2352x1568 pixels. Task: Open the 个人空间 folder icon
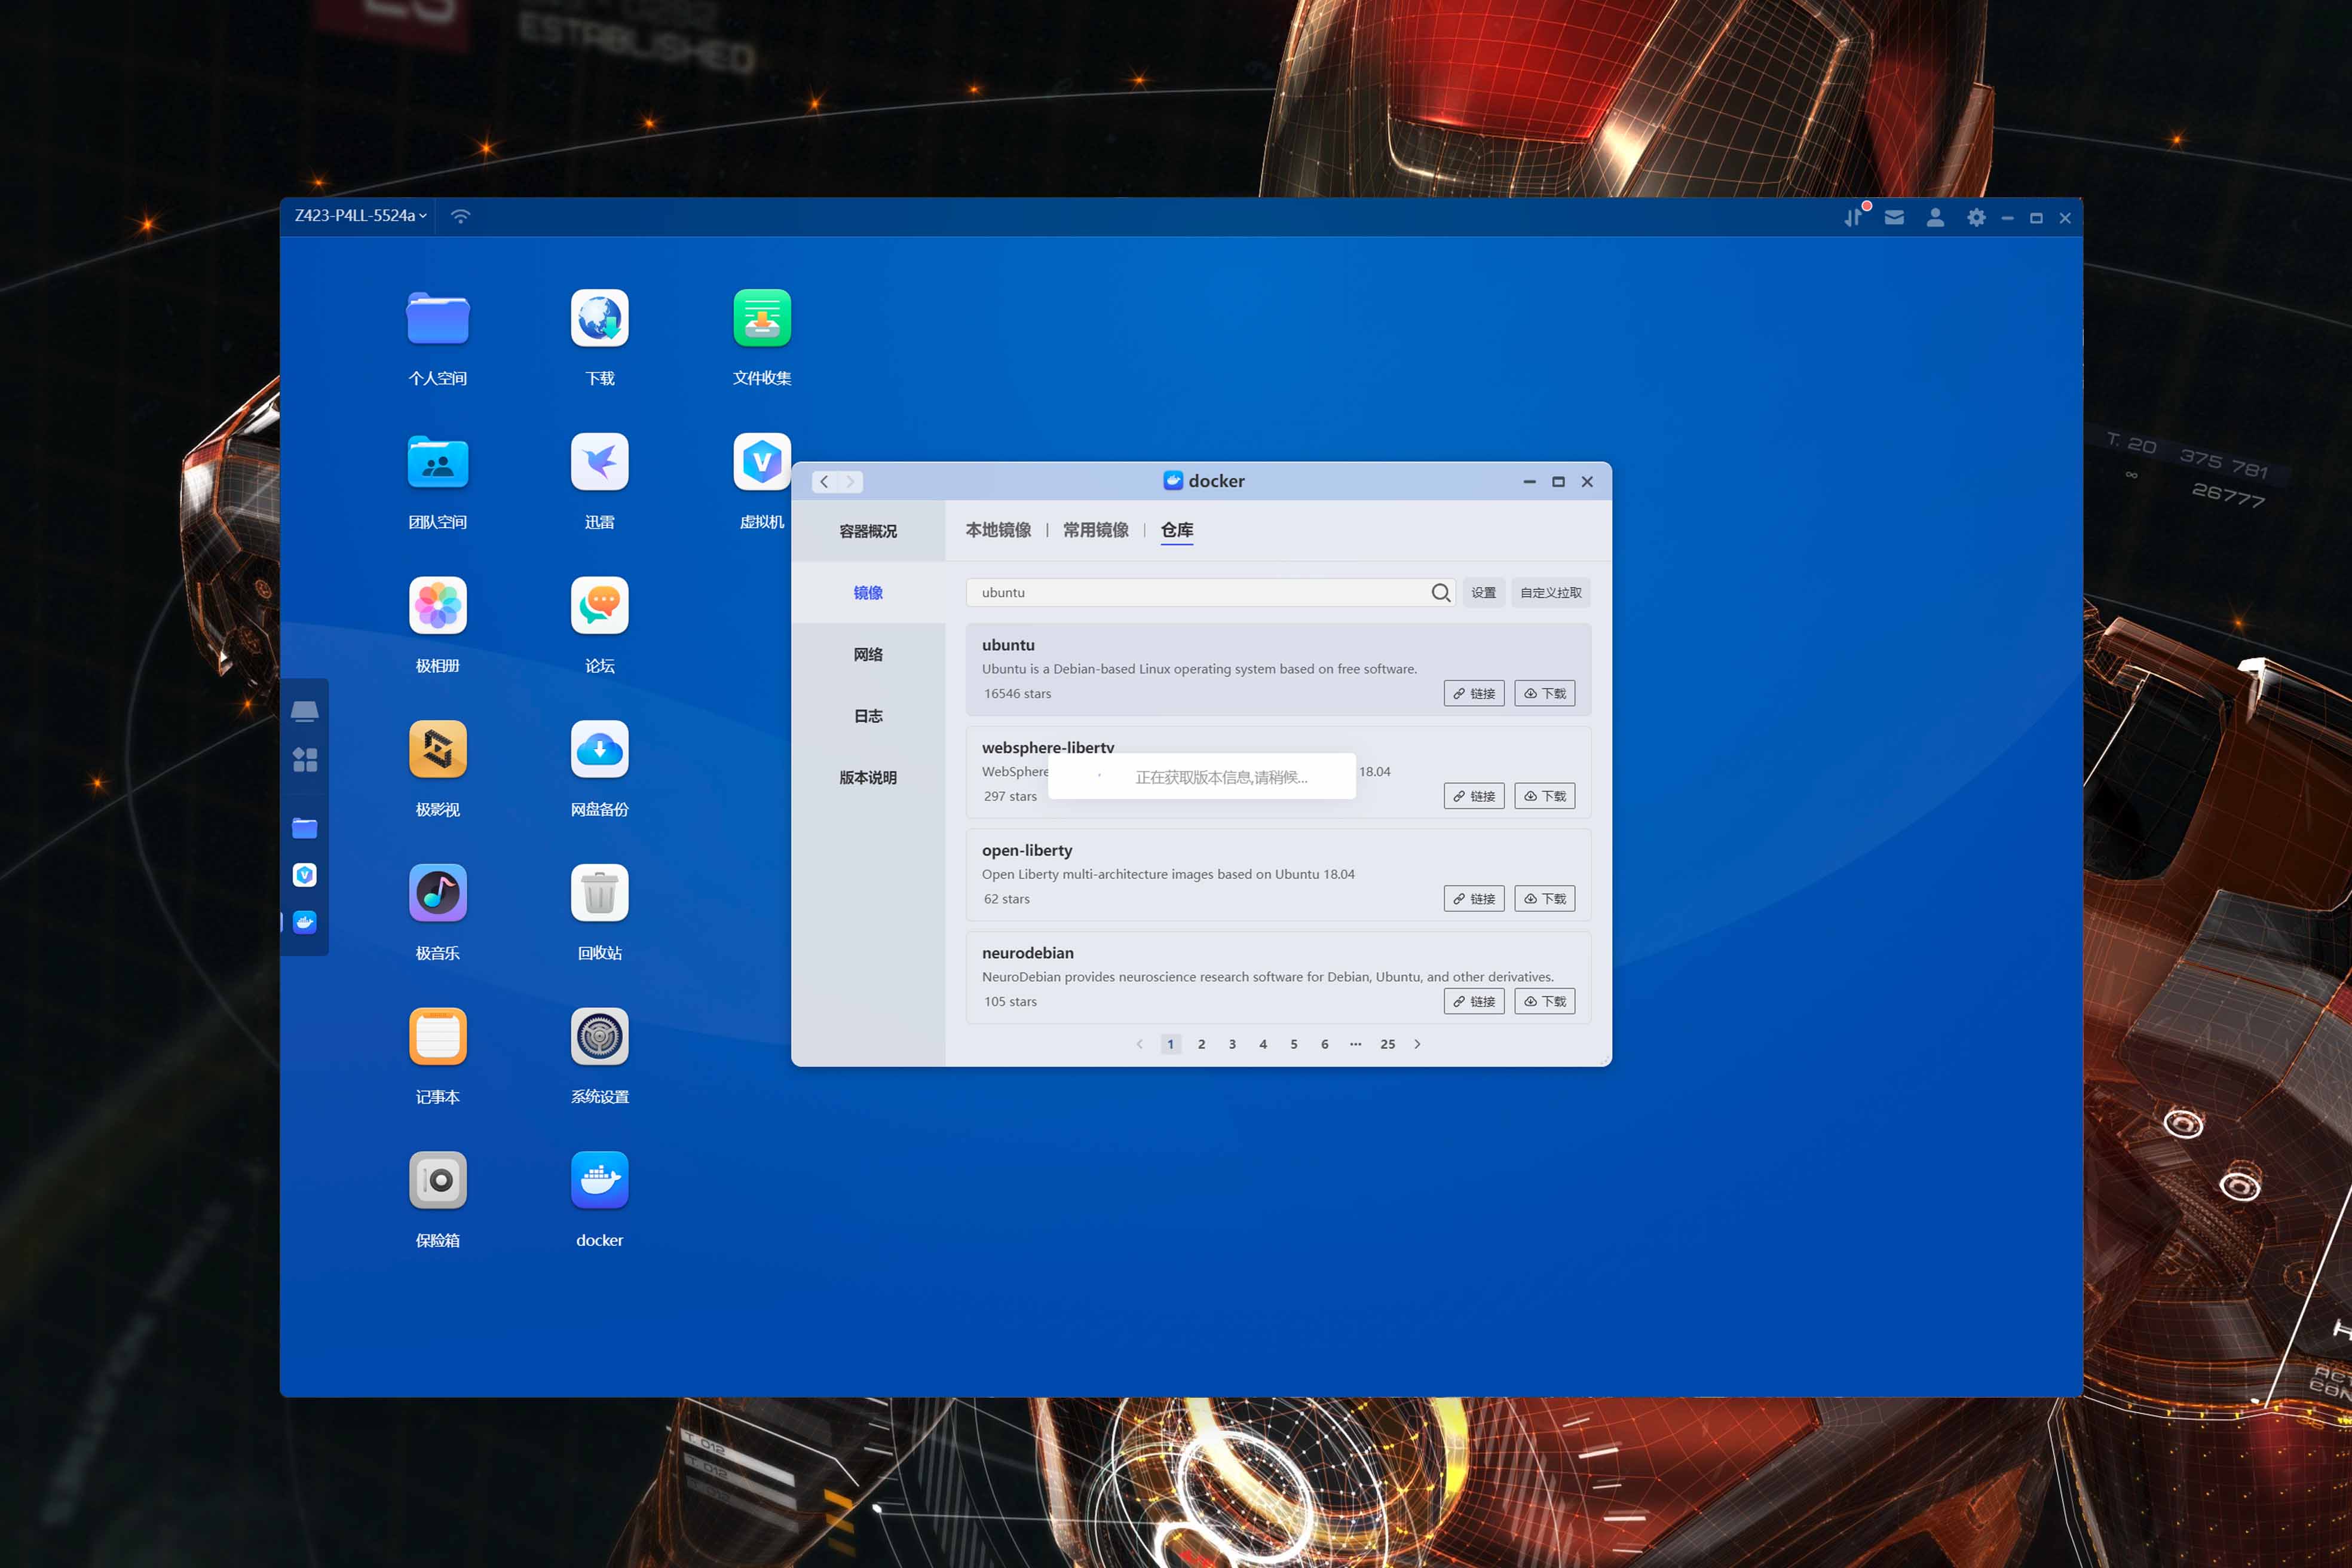[x=438, y=319]
